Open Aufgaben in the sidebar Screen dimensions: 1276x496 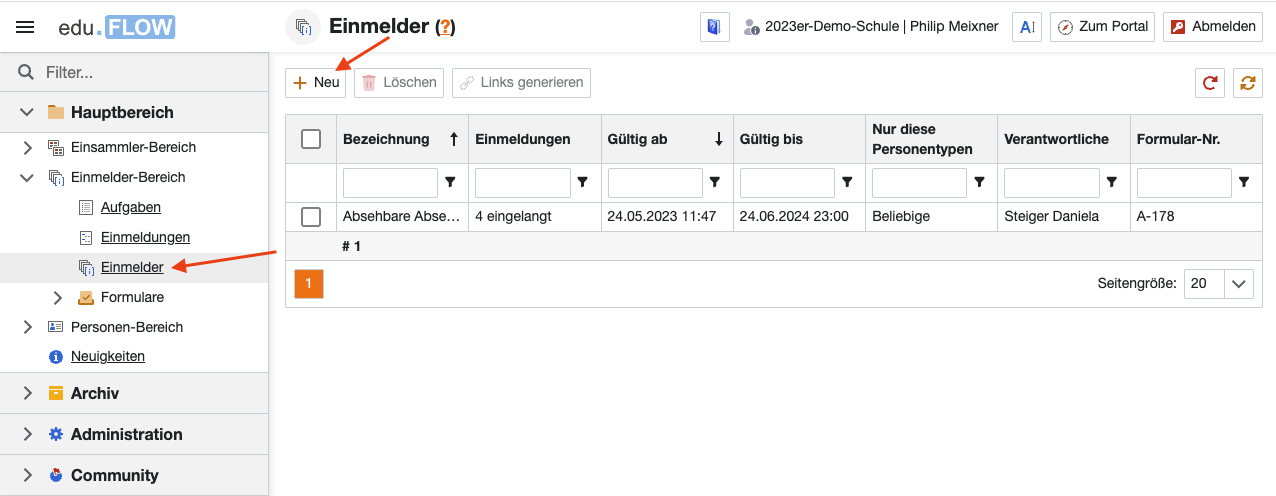click(130, 207)
